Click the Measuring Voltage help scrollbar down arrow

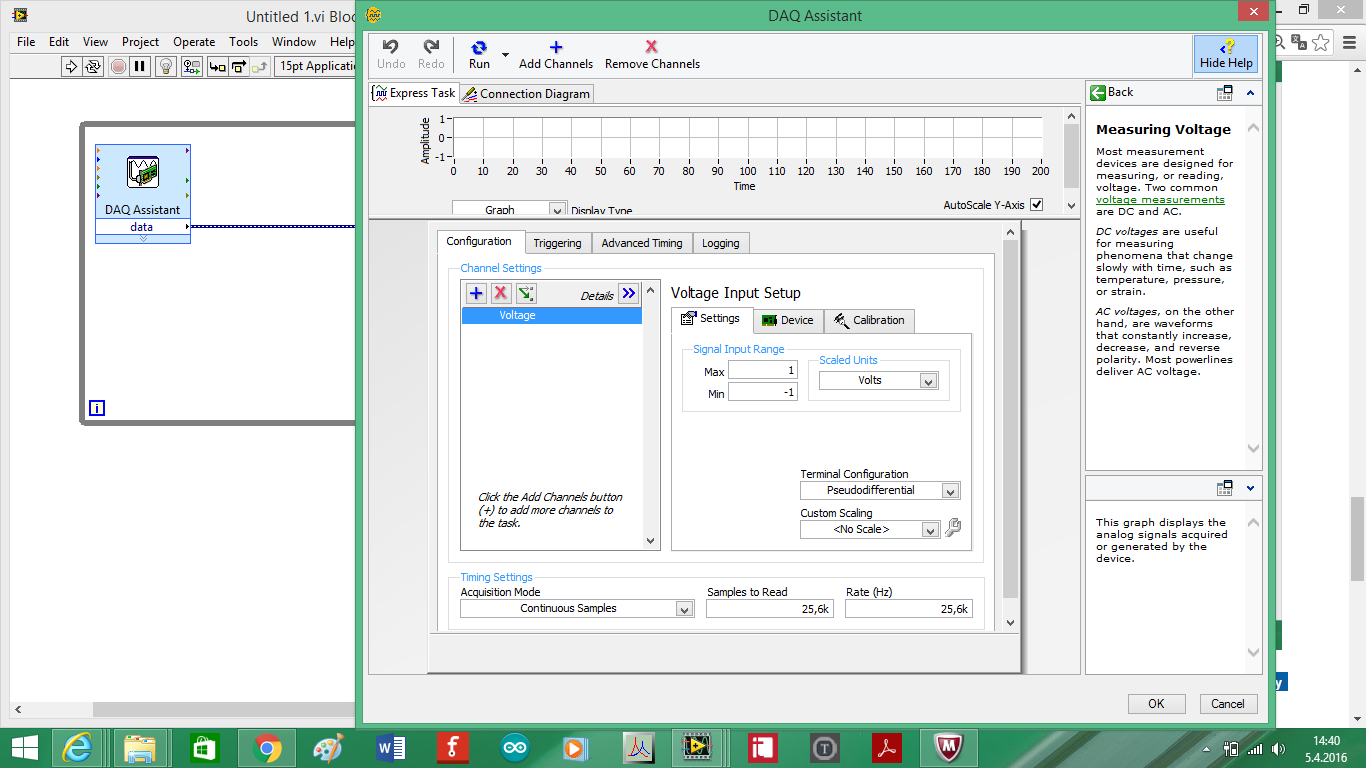1254,449
